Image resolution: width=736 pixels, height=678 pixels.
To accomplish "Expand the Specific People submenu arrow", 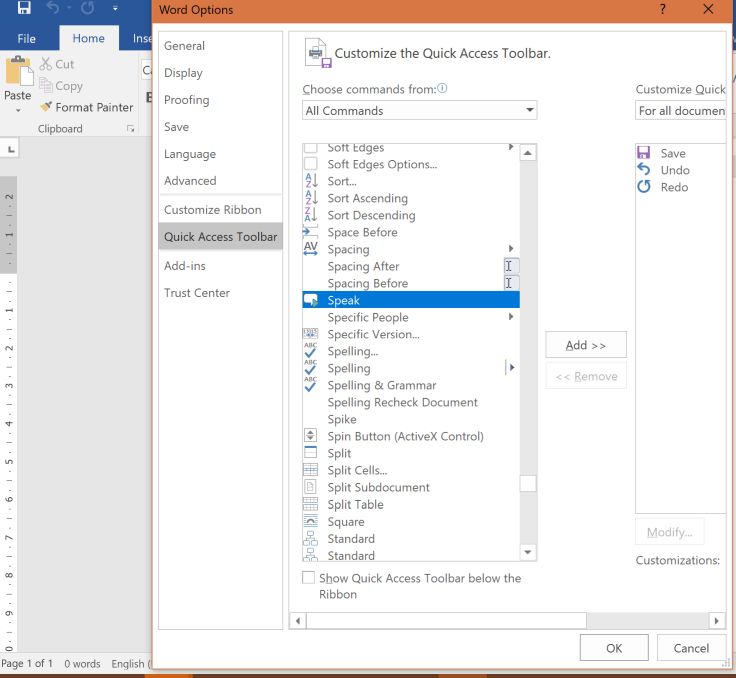I will click(511, 317).
